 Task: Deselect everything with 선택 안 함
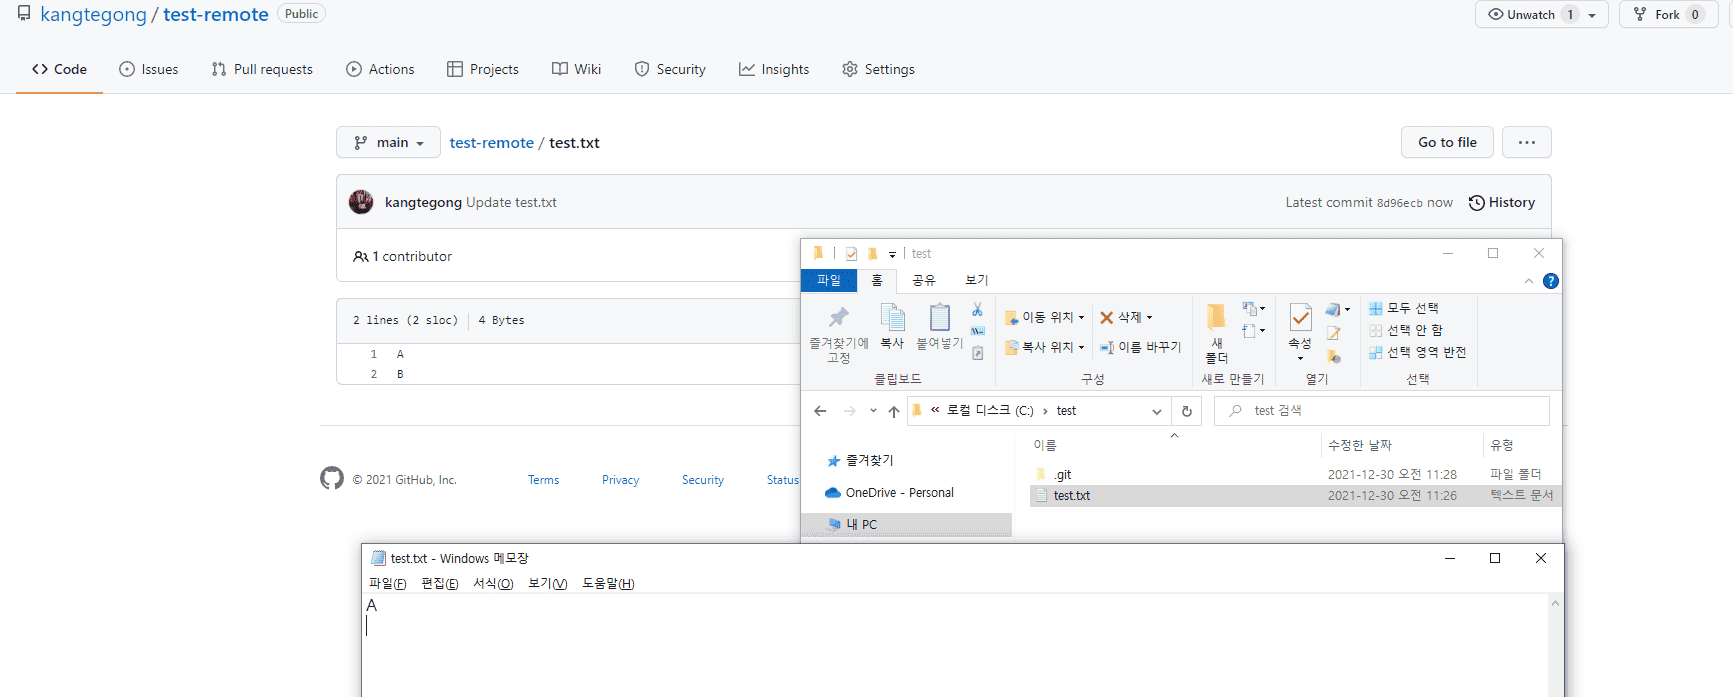1406,330
